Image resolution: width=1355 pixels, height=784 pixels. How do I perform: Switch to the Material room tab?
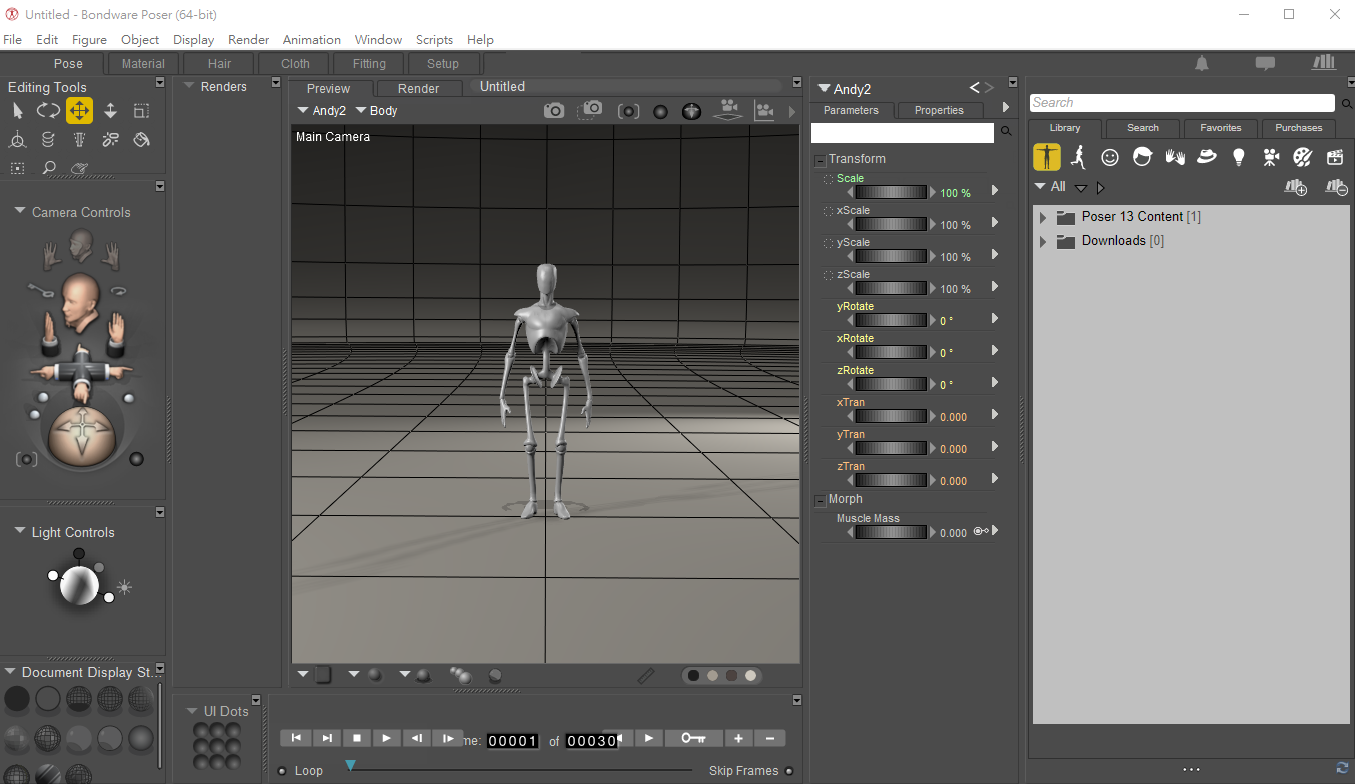tap(143, 64)
